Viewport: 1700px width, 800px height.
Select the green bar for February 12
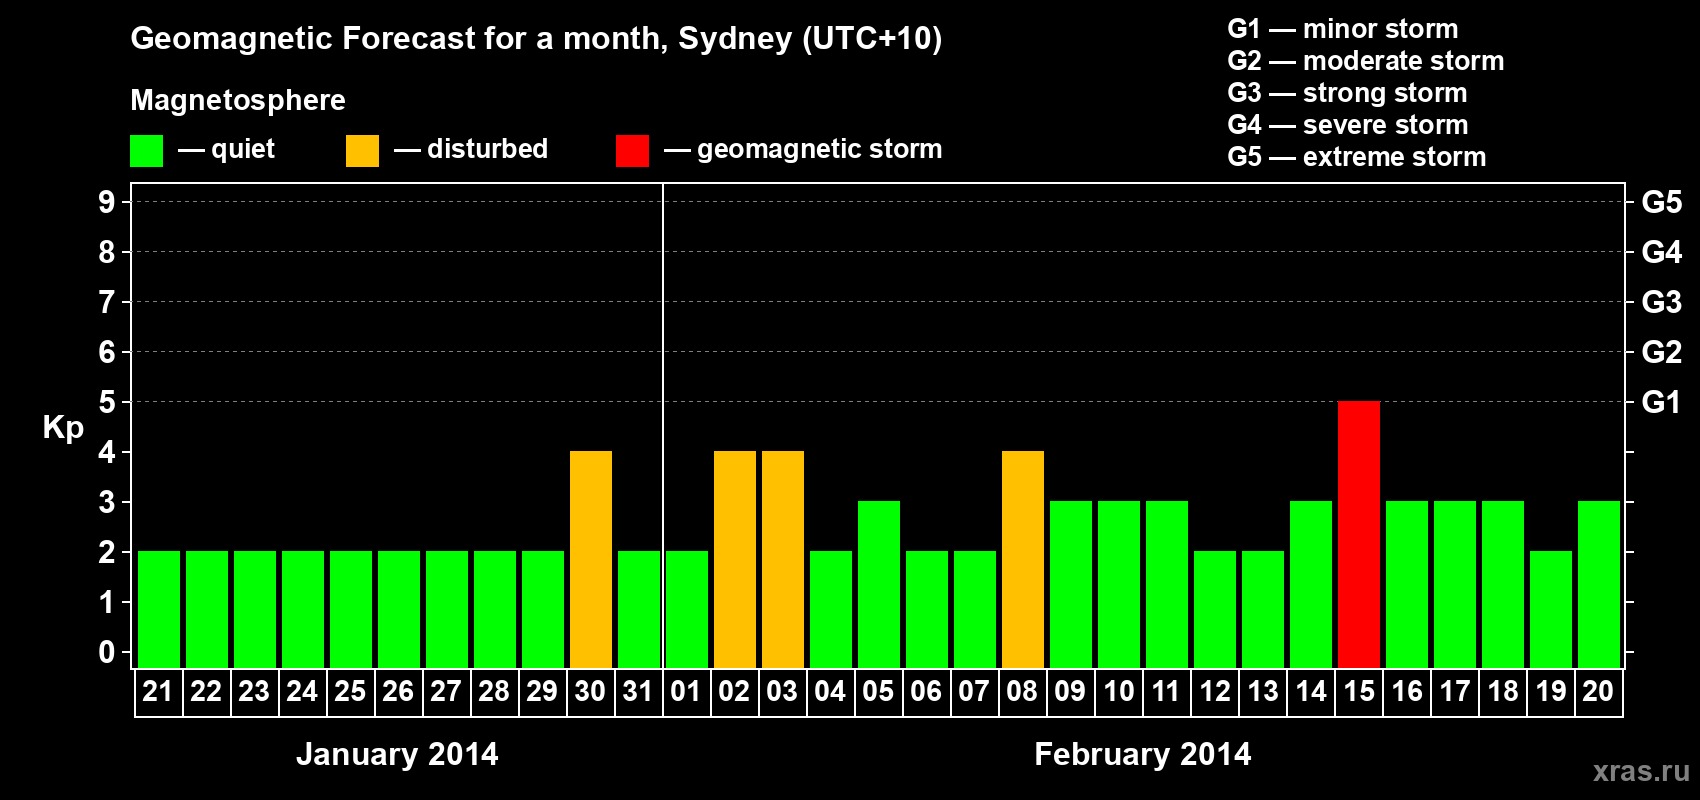pyautogui.click(x=1215, y=610)
